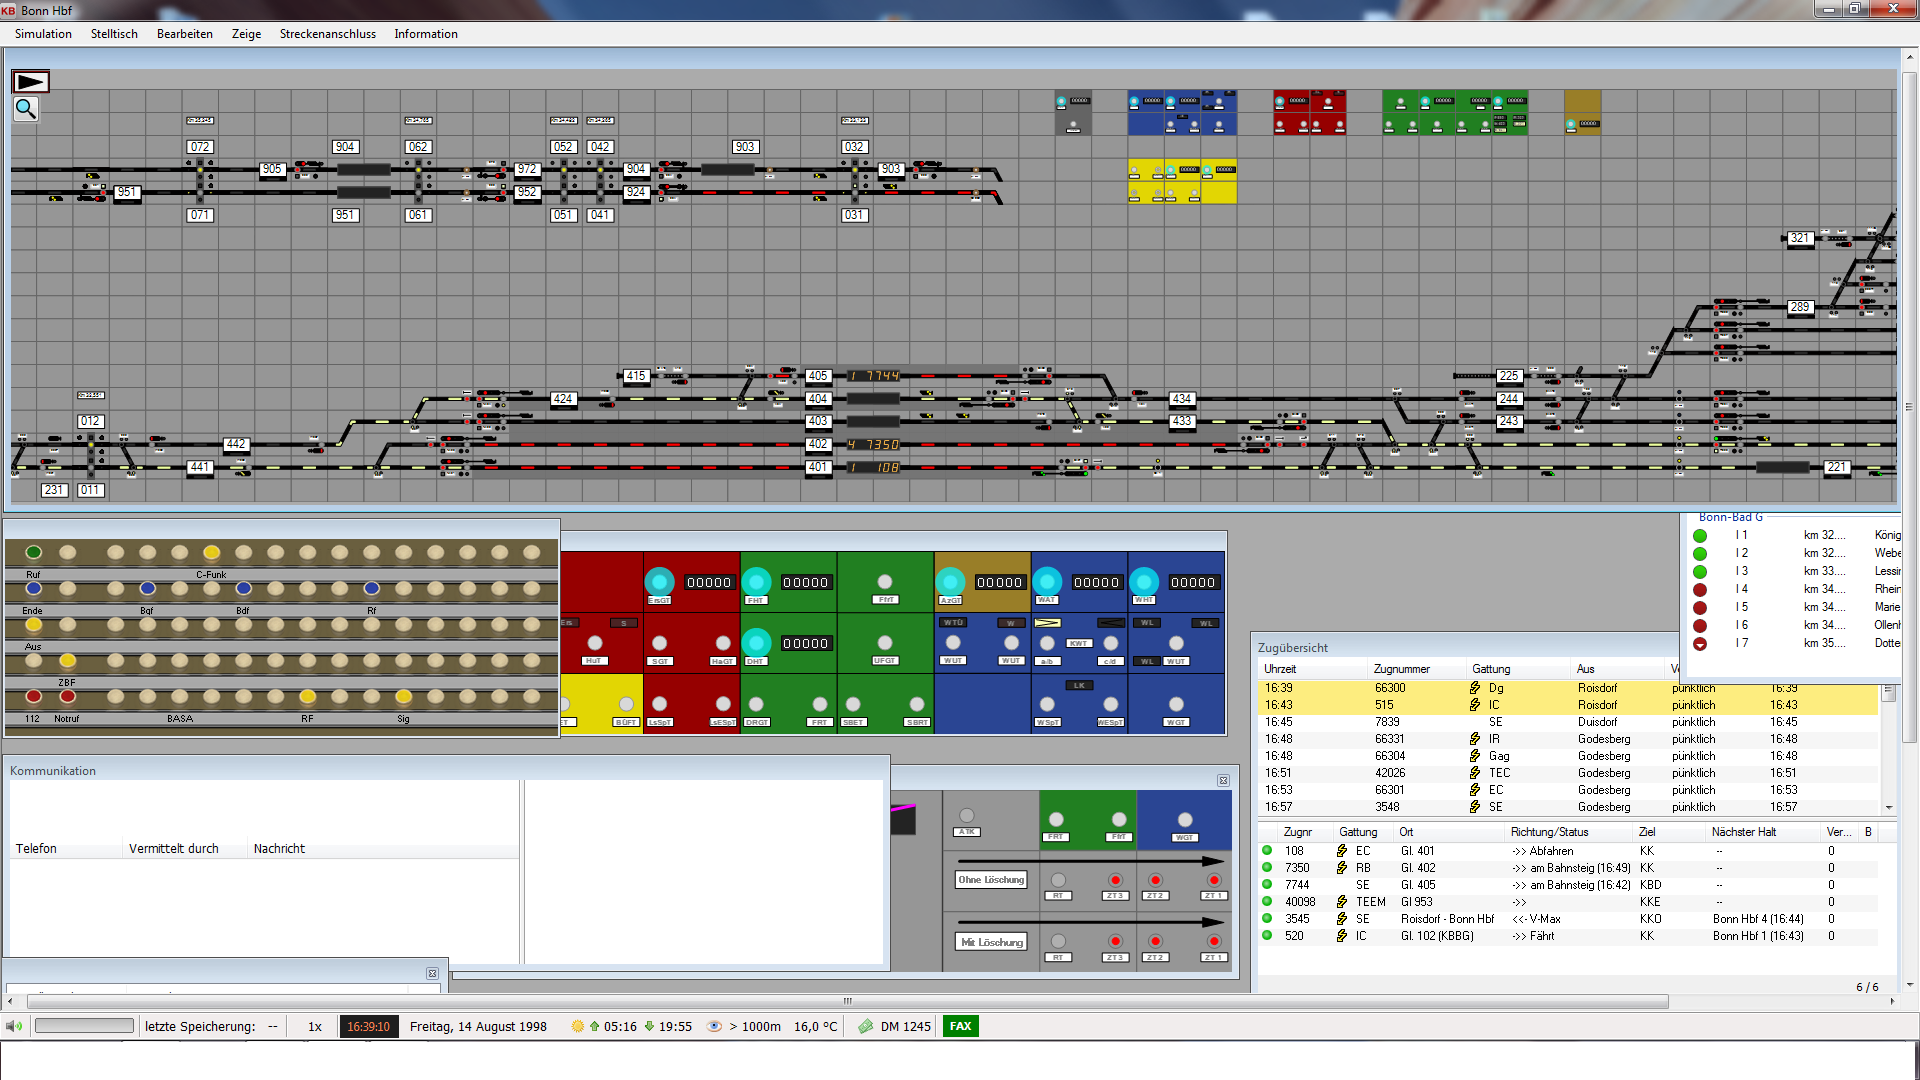Activate the cyan AzGT button
Screen dimensions: 1920x1080
click(950, 581)
